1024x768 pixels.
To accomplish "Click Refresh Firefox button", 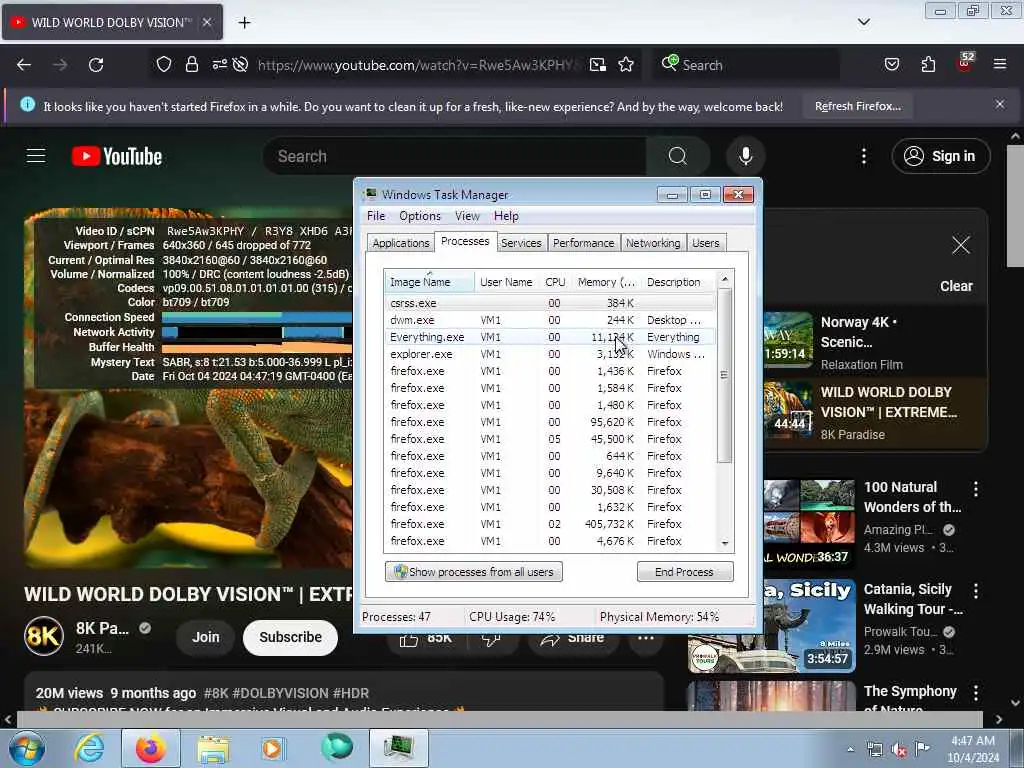I will pos(857,106).
